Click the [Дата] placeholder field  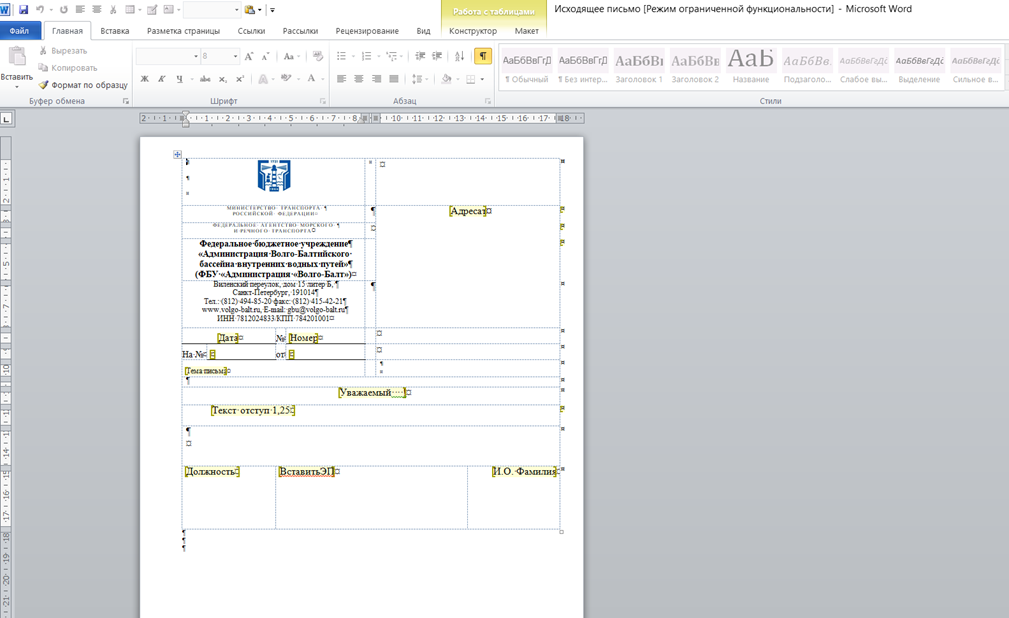(228, 337)
